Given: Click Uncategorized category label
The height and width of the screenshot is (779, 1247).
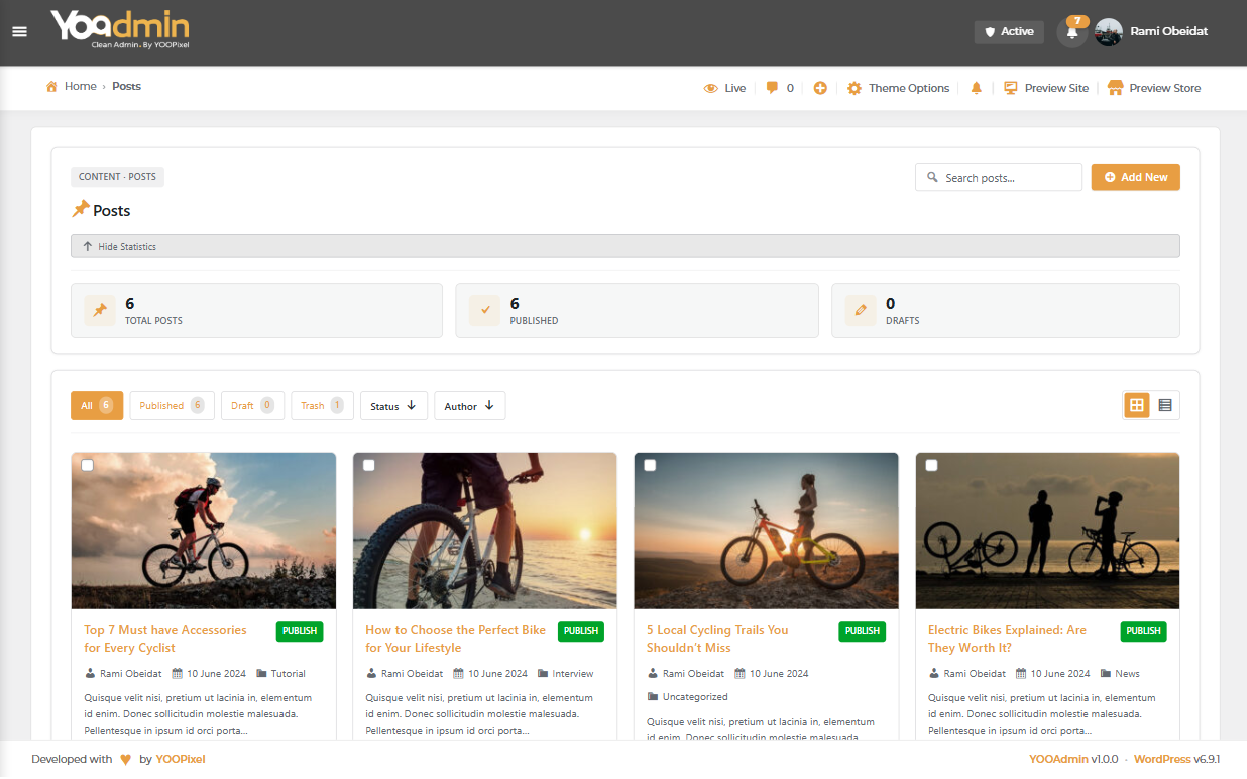Looking at the screenshot, I should tap(695, 697).
